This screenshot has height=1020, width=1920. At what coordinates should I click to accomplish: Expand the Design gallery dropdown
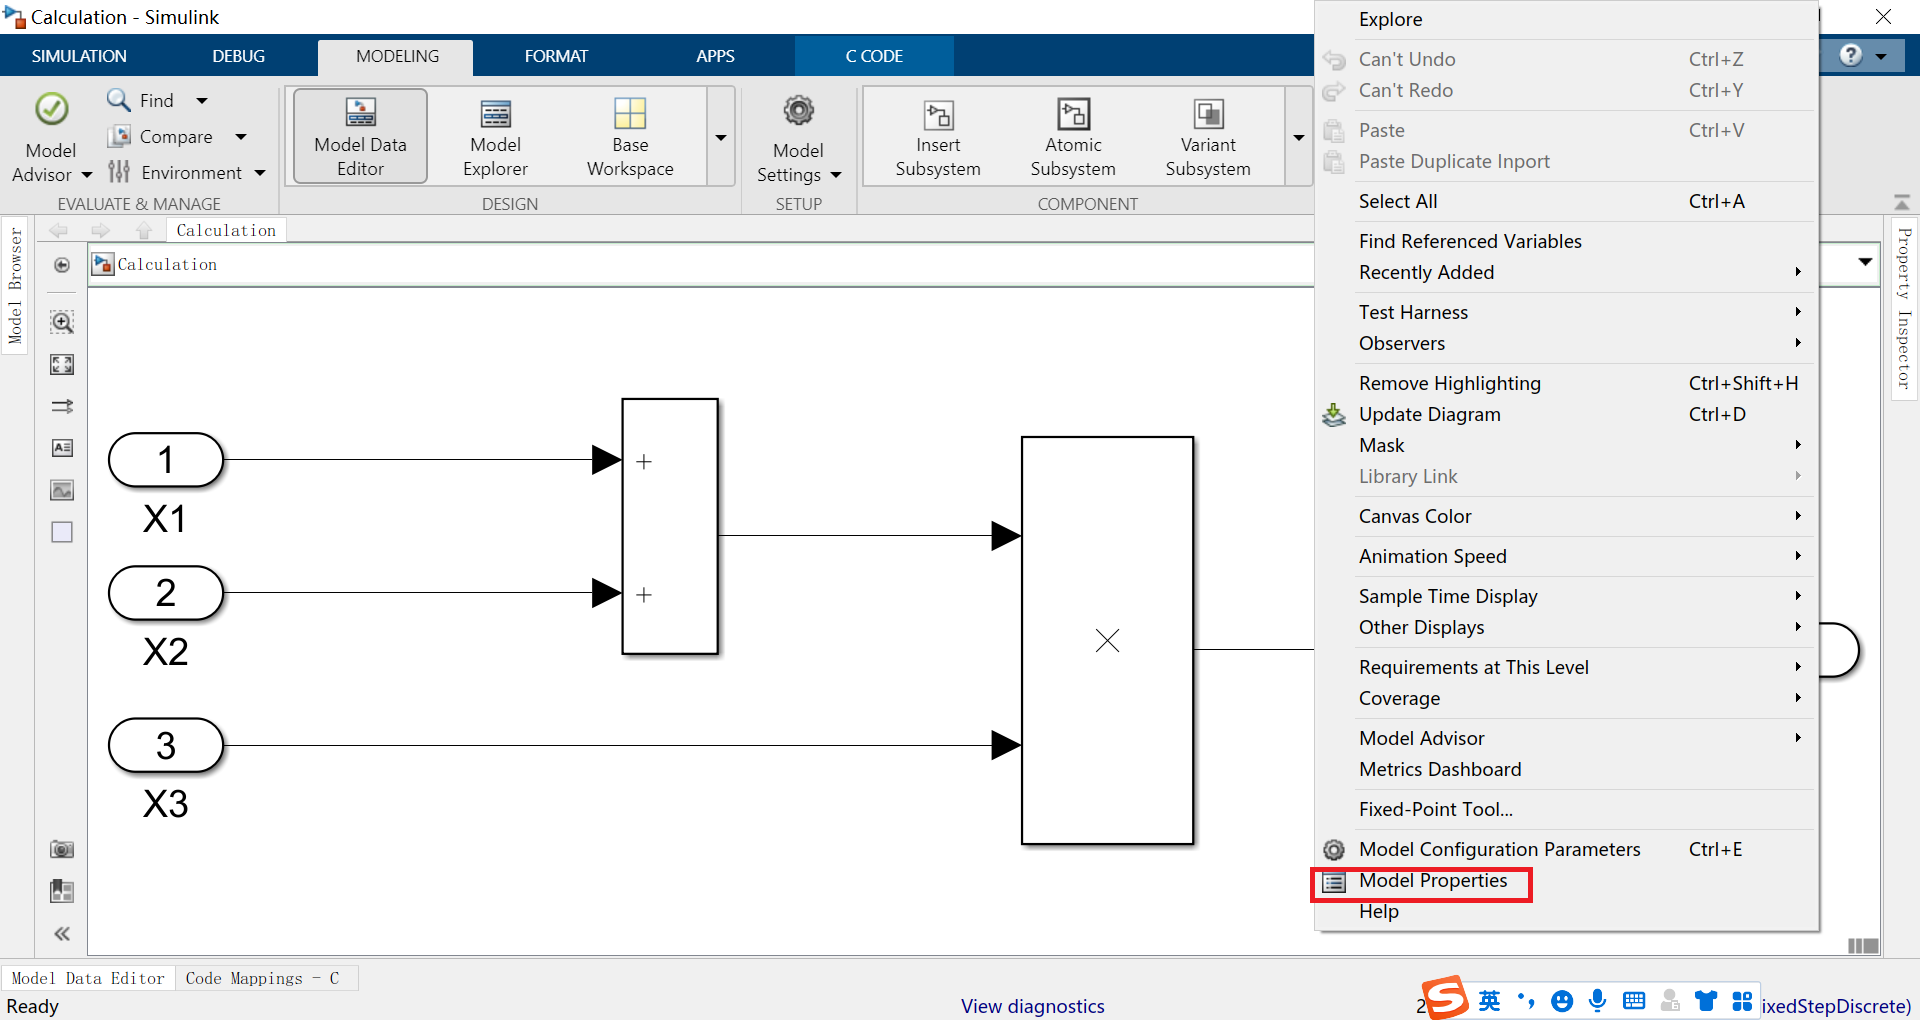(x=721, y=137)
